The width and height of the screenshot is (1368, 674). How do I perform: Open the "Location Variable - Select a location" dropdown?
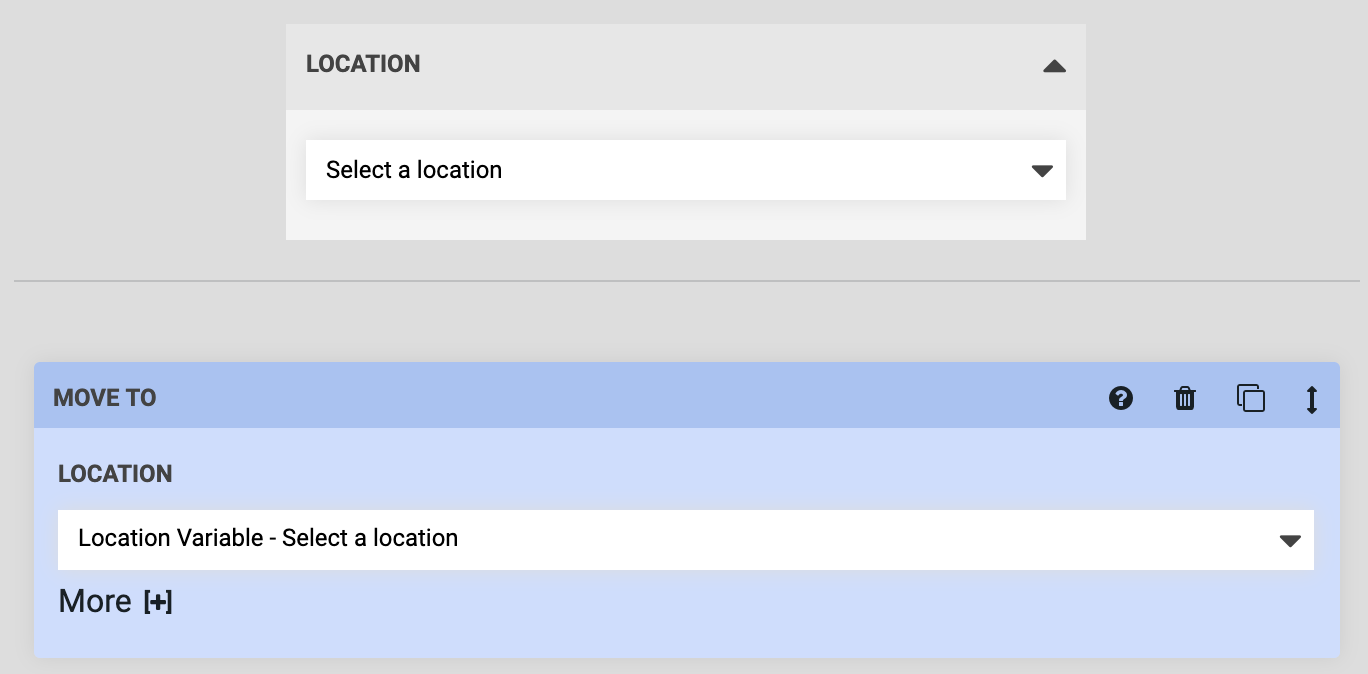[685, 540]
